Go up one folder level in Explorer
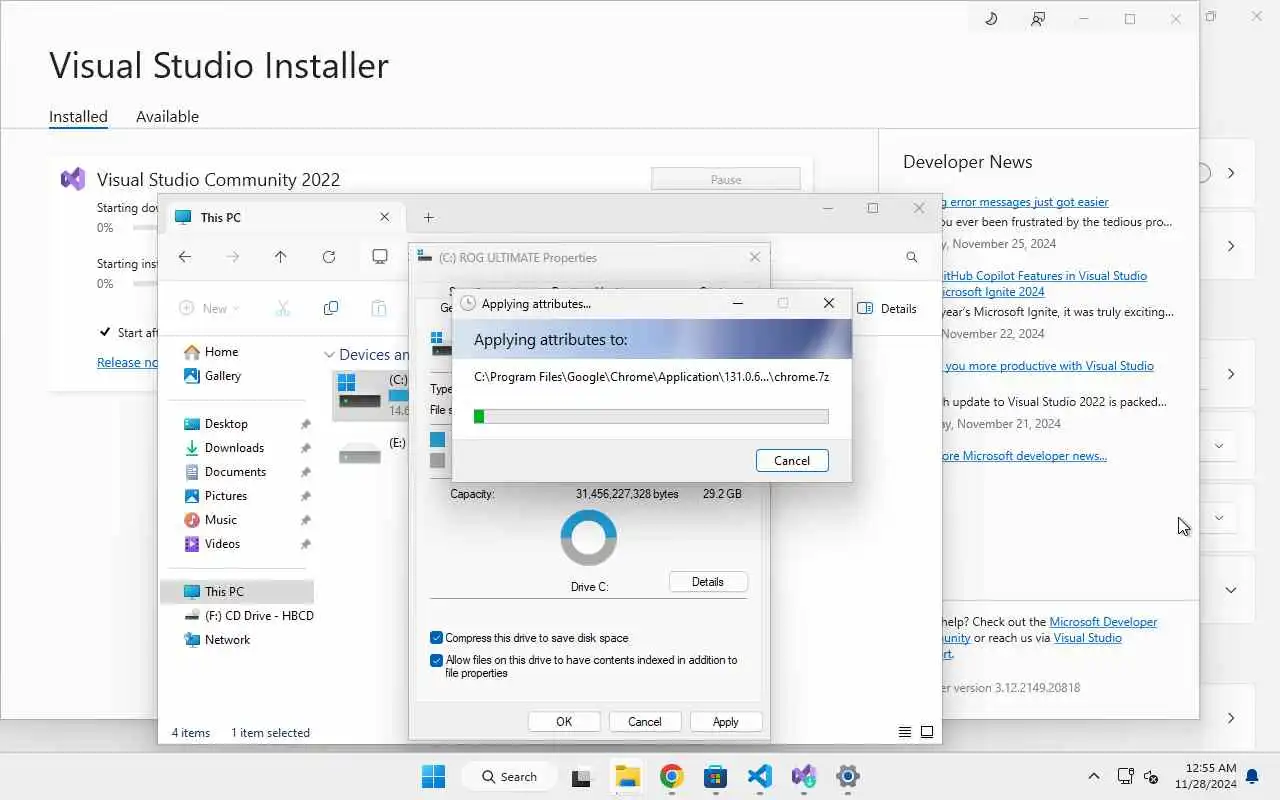This screenshot has height=800, width=1280. [281, 257]
